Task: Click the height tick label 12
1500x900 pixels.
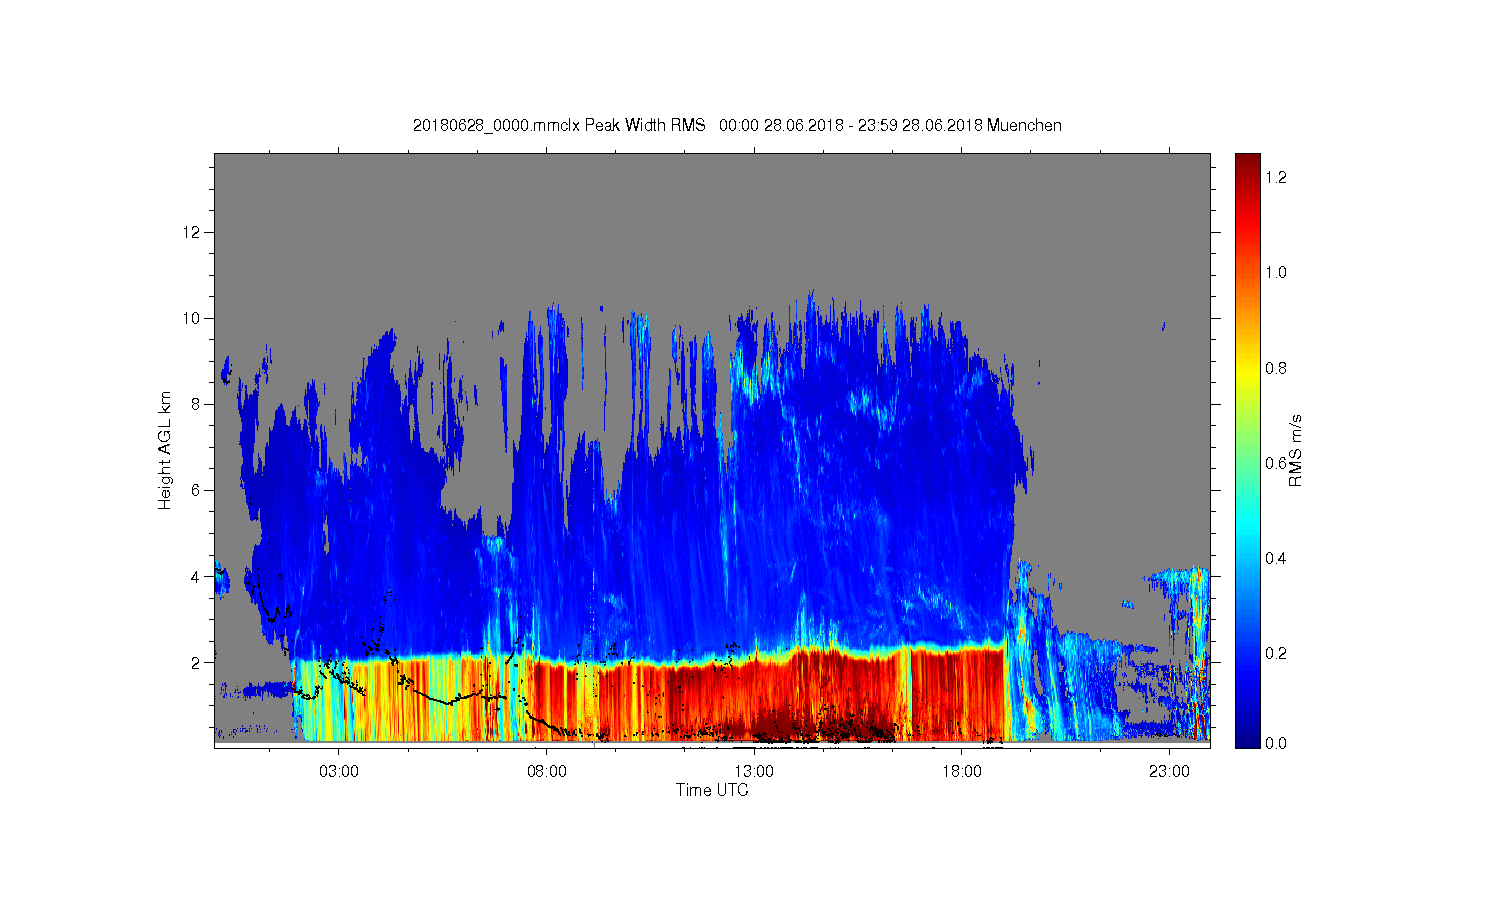Action: point(192,232)
